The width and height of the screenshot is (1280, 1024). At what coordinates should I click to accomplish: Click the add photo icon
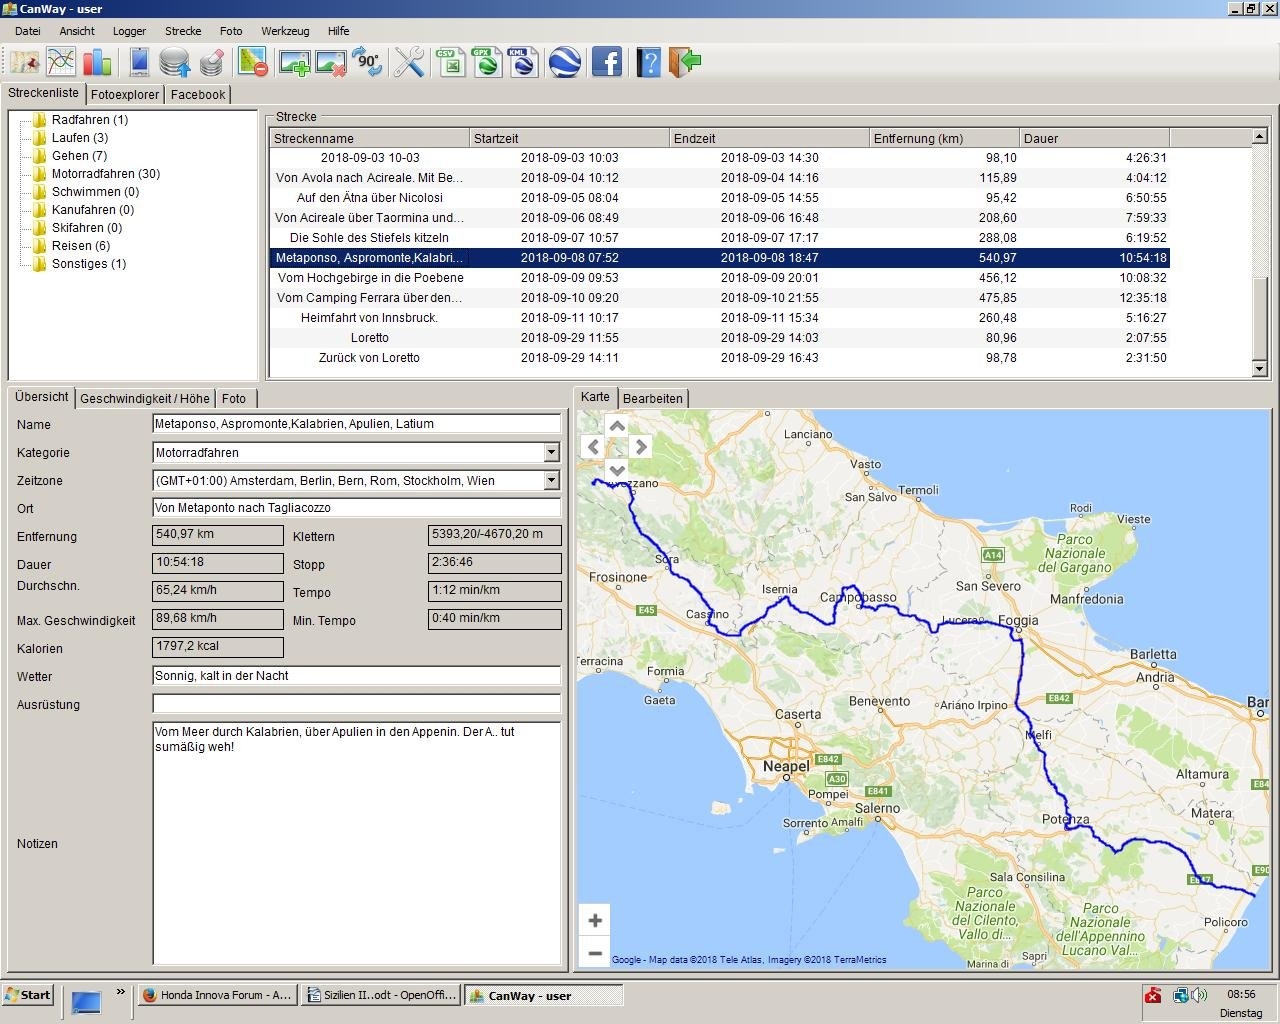pyautogui.click(x=294, y=63)
